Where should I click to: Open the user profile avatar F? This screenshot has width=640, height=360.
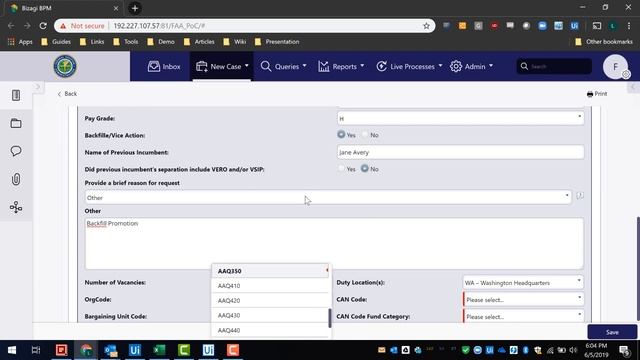pyautogui.click(x=615, y=67)
